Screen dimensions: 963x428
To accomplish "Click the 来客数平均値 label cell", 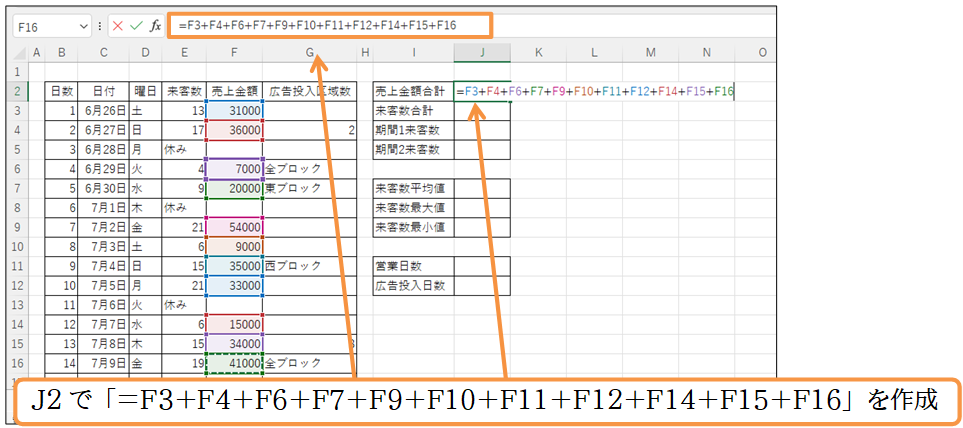I will tap(414, 189).
